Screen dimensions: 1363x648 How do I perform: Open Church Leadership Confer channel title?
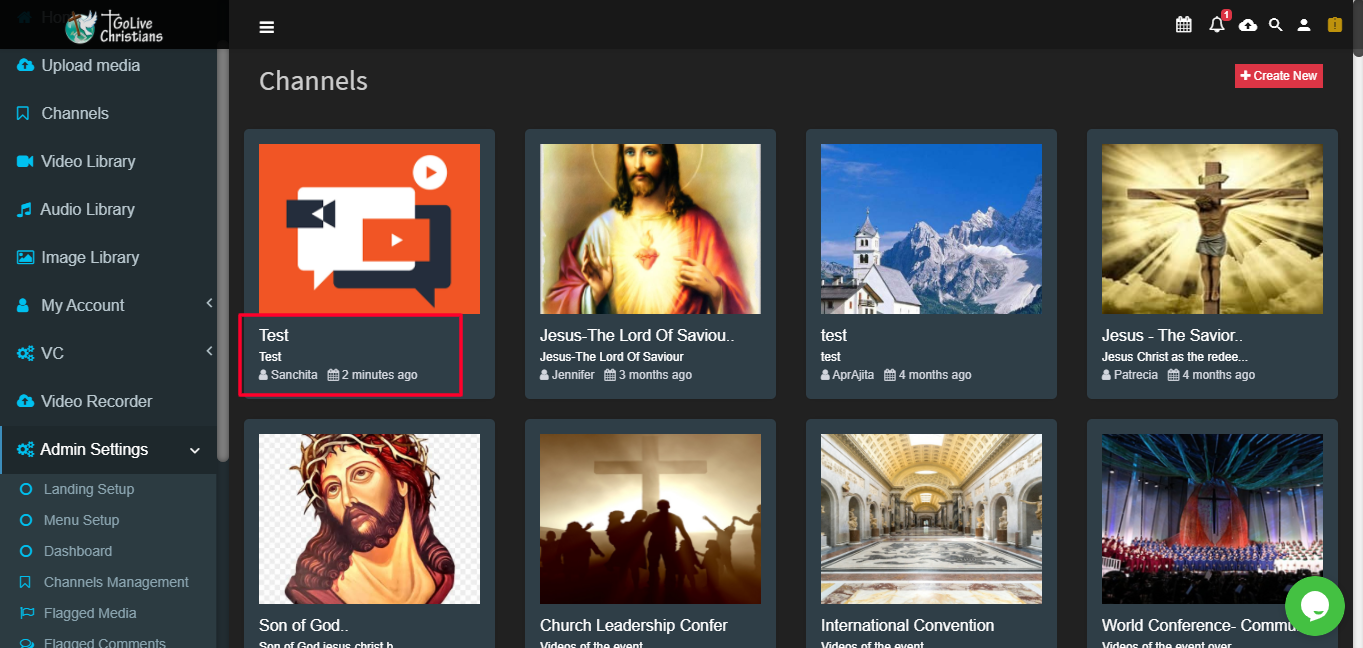click(x=634, y=625)
